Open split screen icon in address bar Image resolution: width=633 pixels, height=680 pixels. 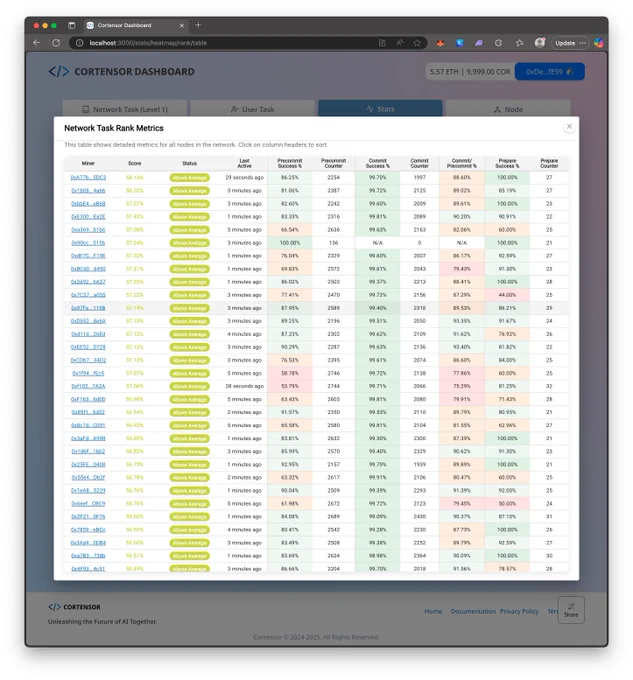click(382, 42)
